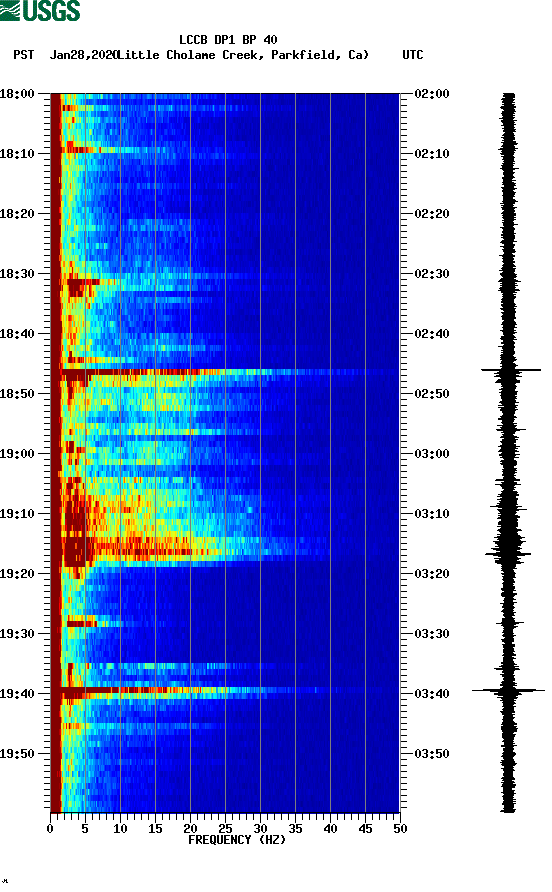Click the 03:00 UTC time label

coord(432,454)
